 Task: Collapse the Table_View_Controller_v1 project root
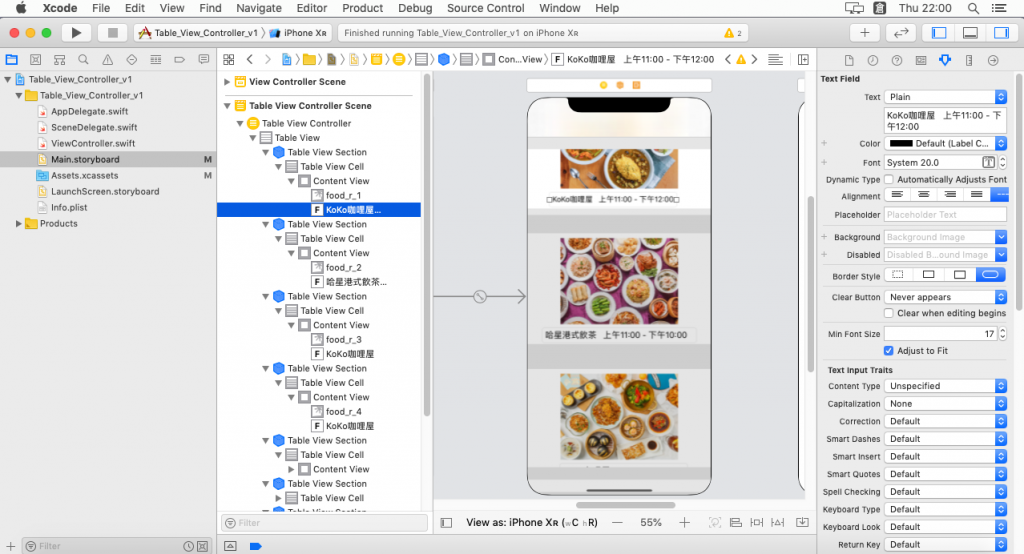[7, 79]
